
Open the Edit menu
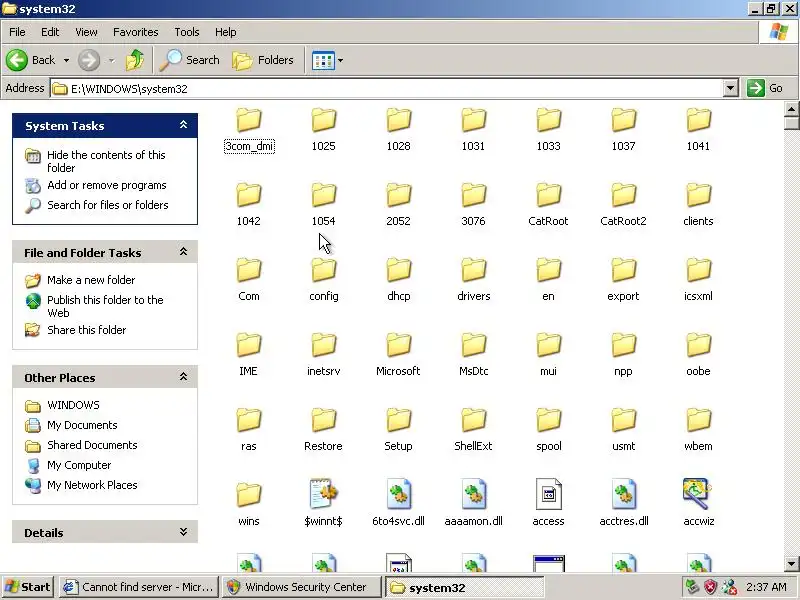click(x=50, y=32)
